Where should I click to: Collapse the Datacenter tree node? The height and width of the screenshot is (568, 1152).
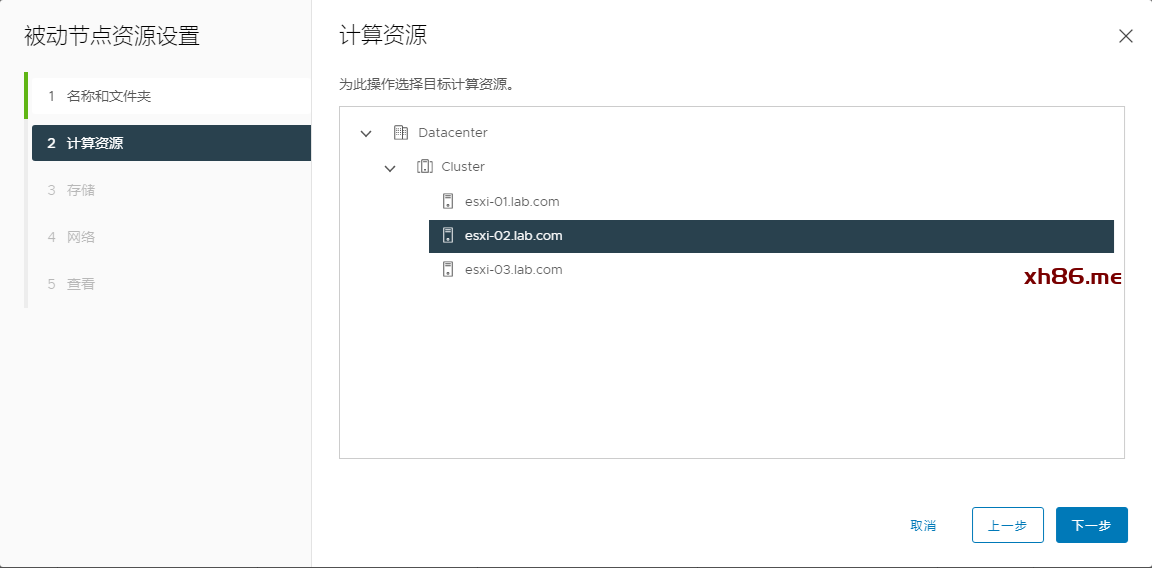click(366, 133)
